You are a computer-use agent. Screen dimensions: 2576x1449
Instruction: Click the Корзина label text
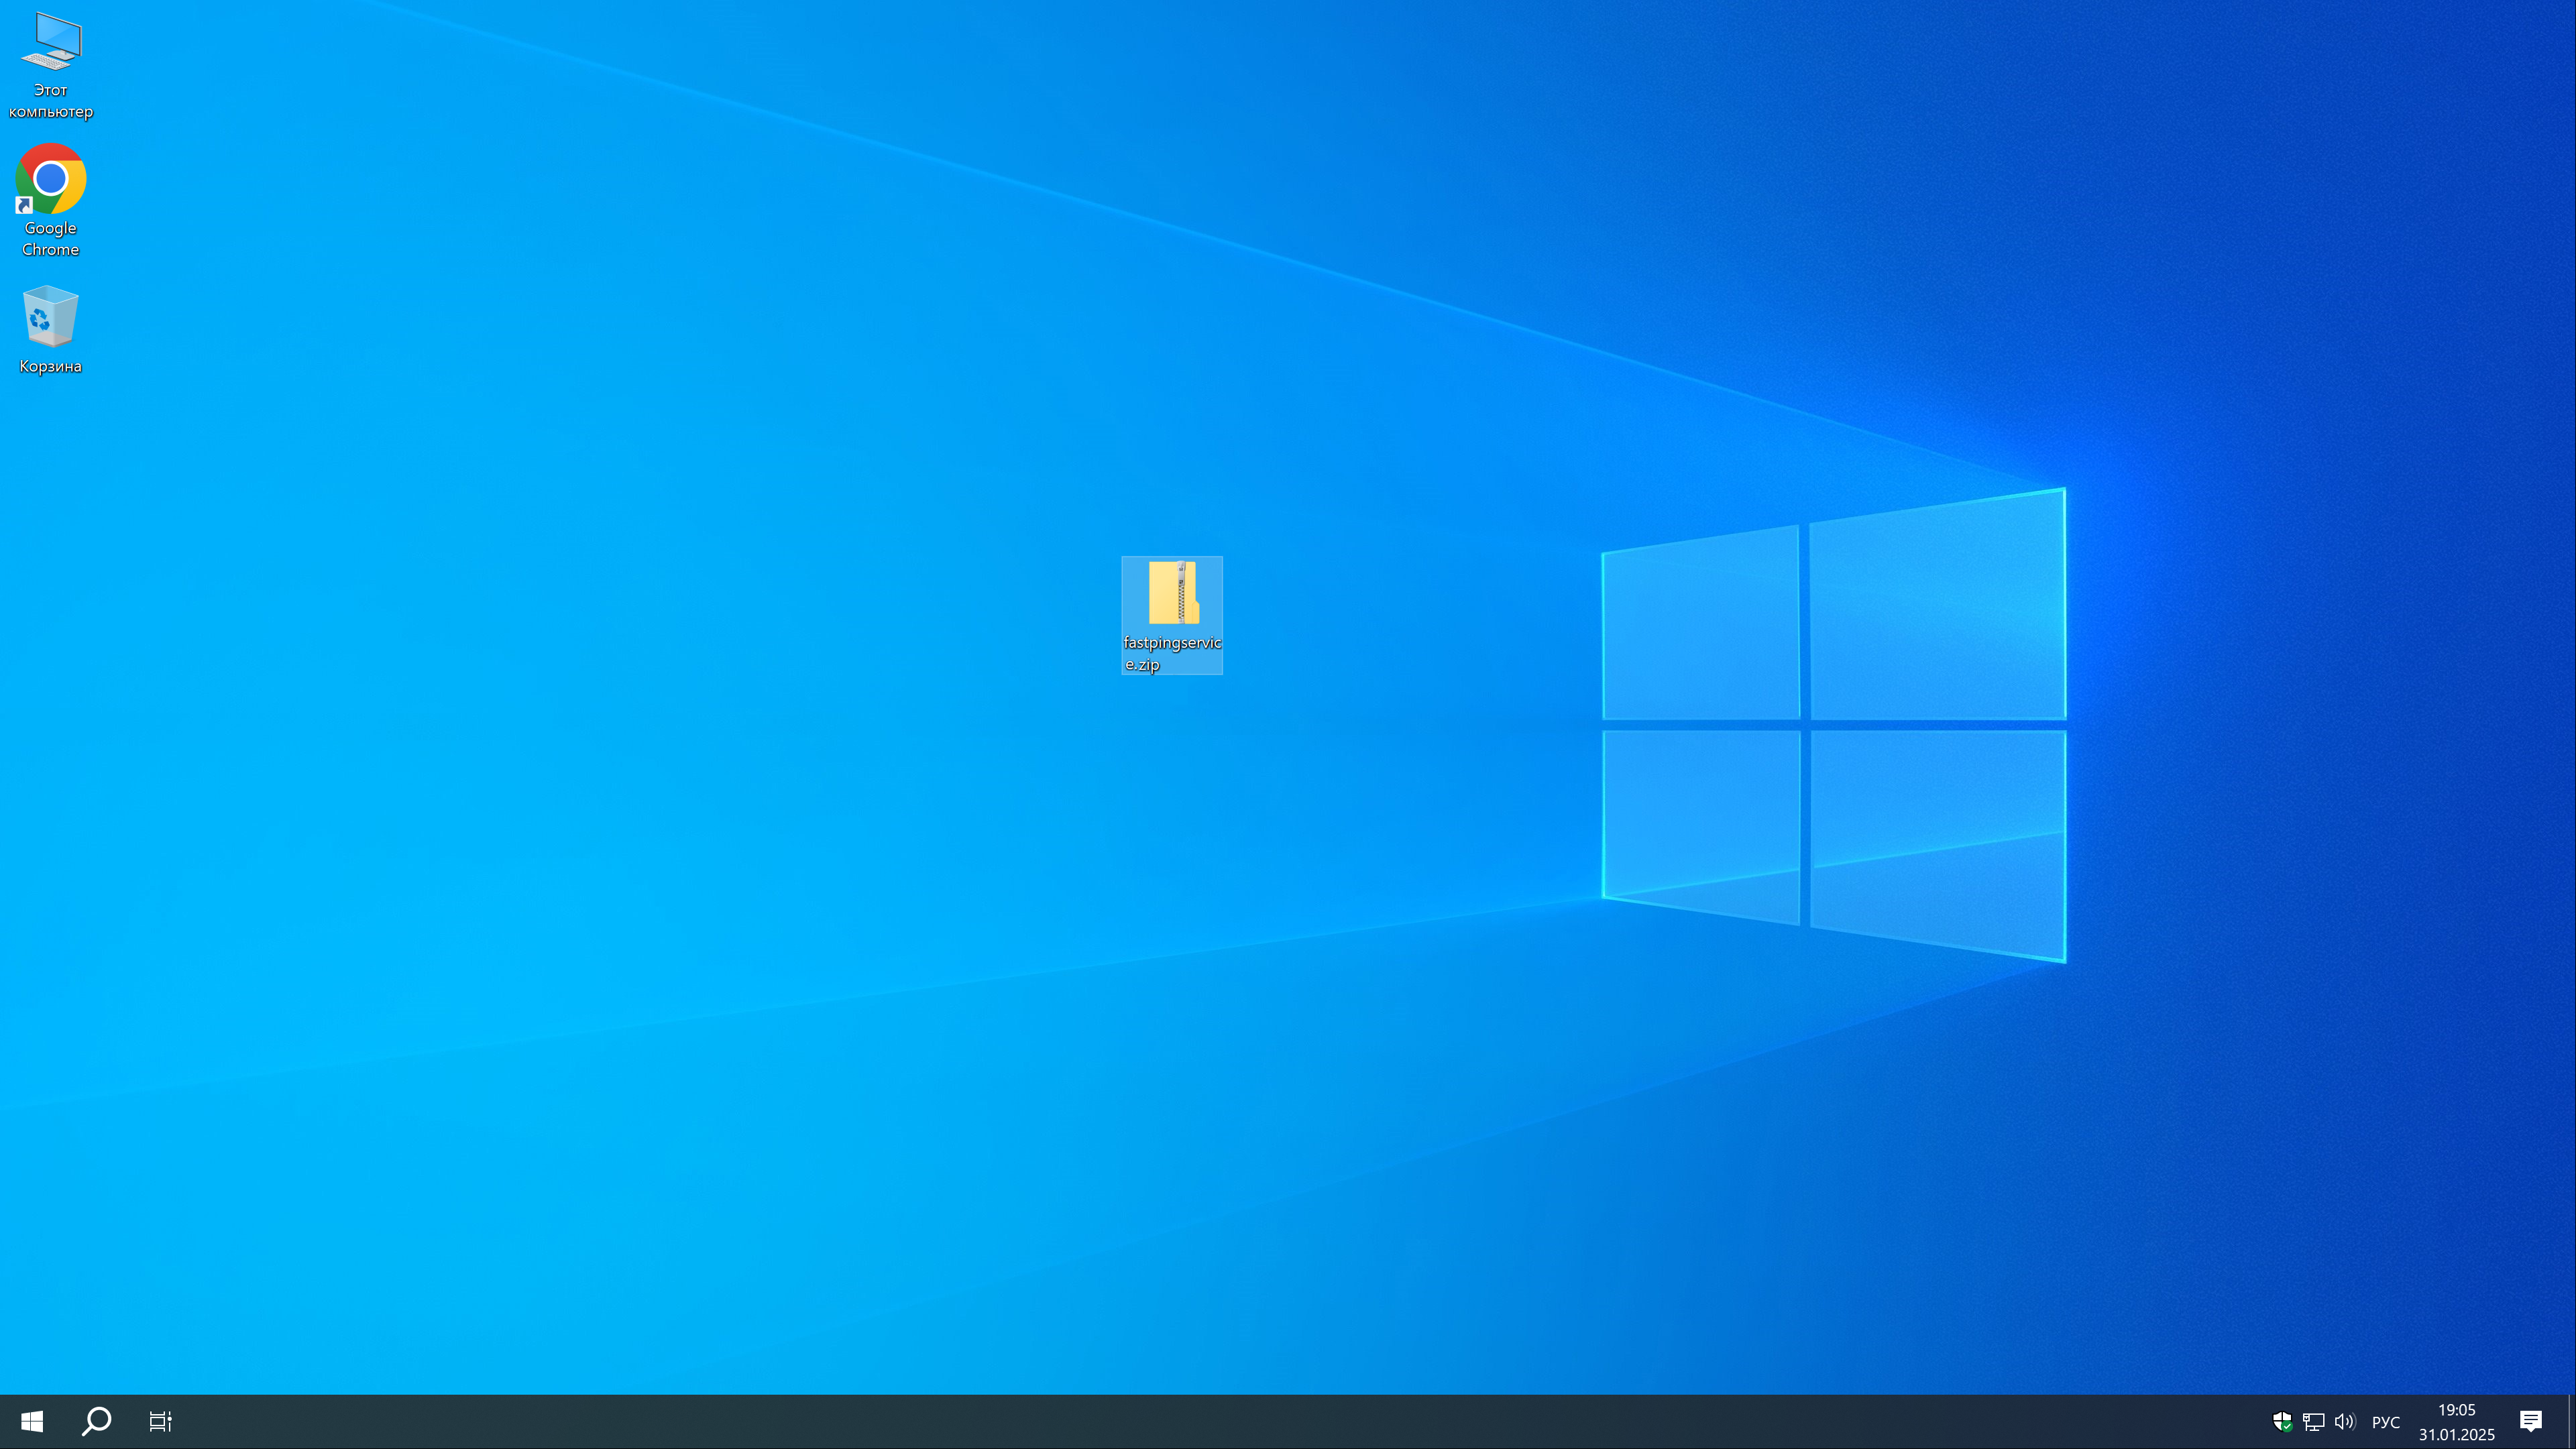(x=50, y=366)
